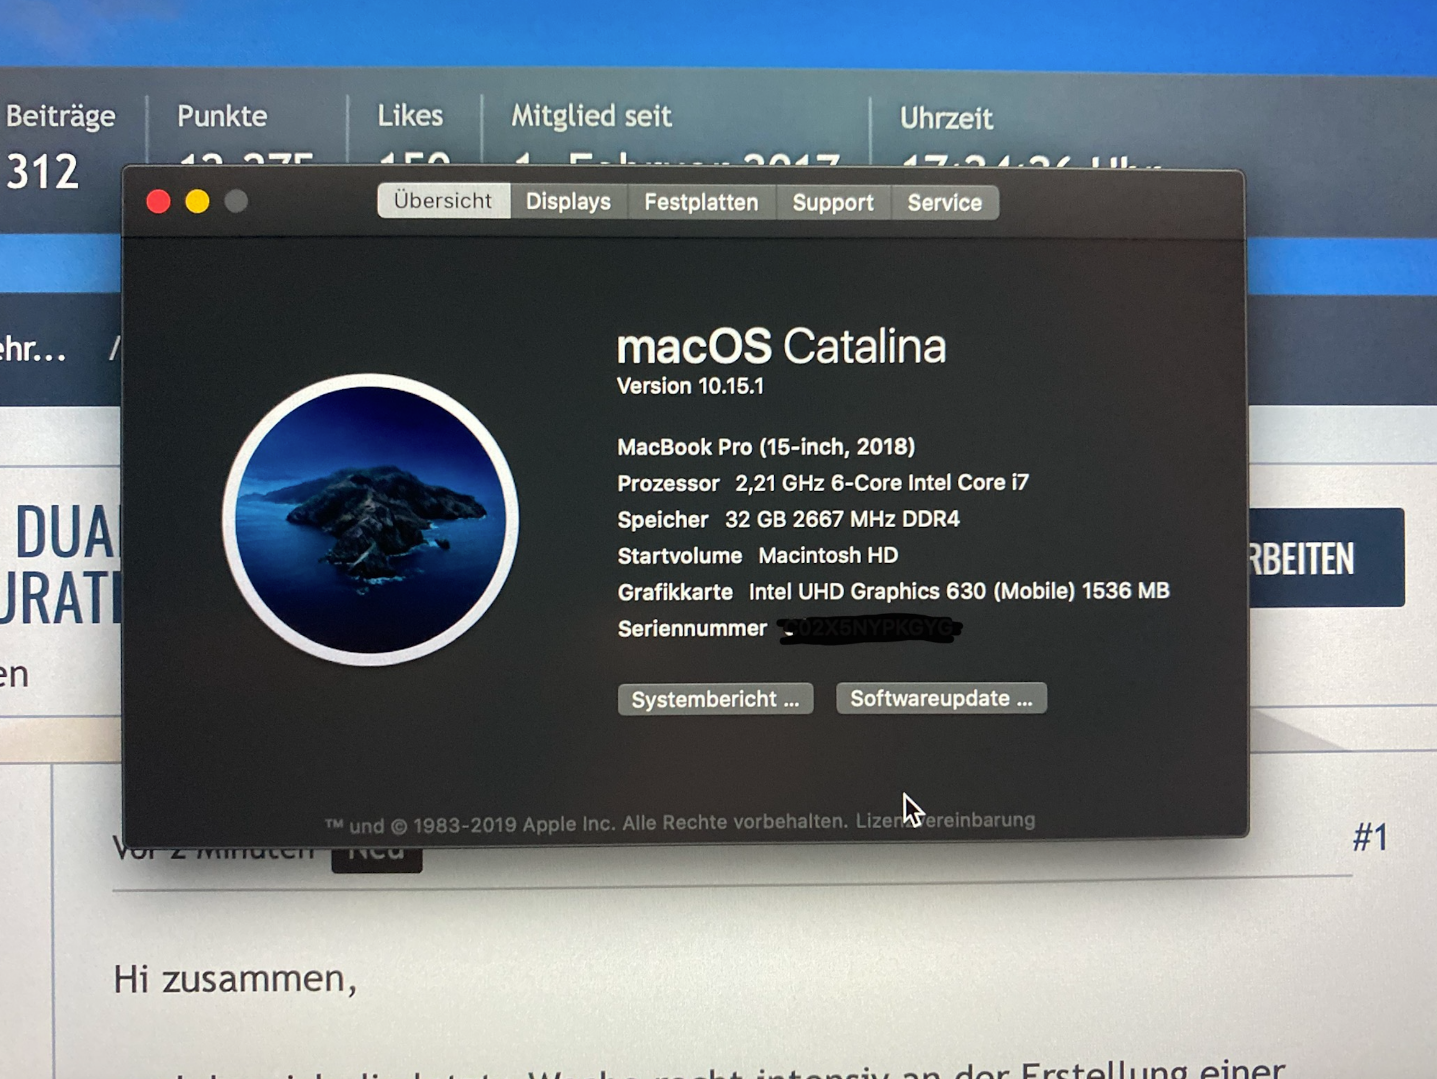Open the Lizenzvereinbarung link in the footer
This screenshot has width=1437, height=1079.
(945, 820)
